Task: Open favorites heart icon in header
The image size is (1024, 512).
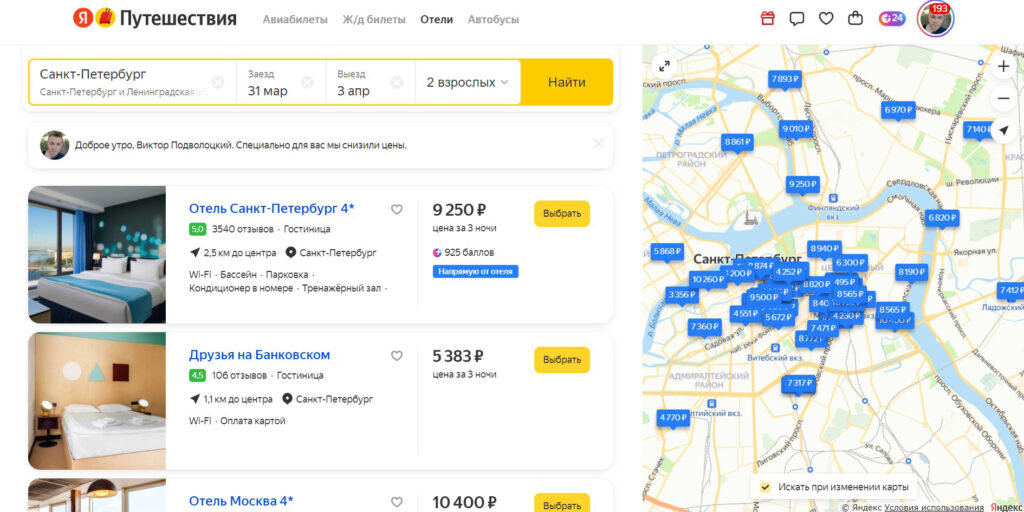Action: pos(826,18)
